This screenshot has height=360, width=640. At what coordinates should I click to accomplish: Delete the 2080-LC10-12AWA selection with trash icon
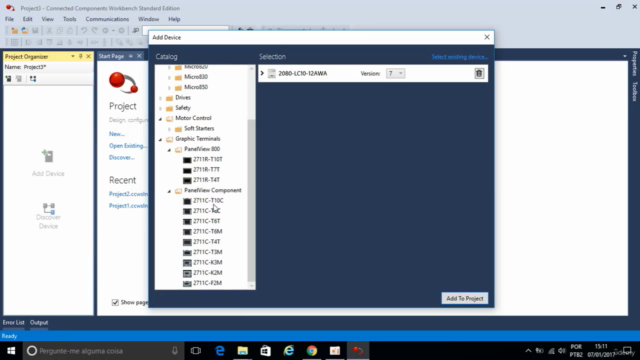[479, 73]
